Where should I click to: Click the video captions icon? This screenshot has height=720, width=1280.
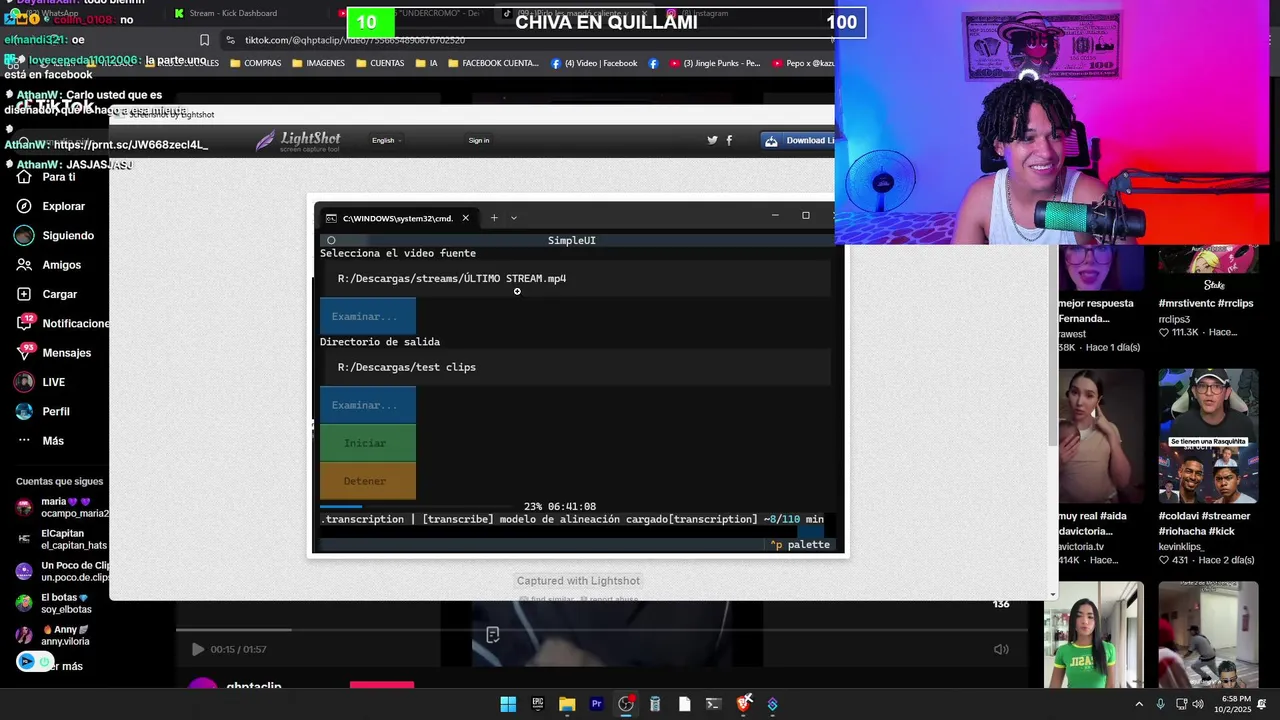coord(492,635)
